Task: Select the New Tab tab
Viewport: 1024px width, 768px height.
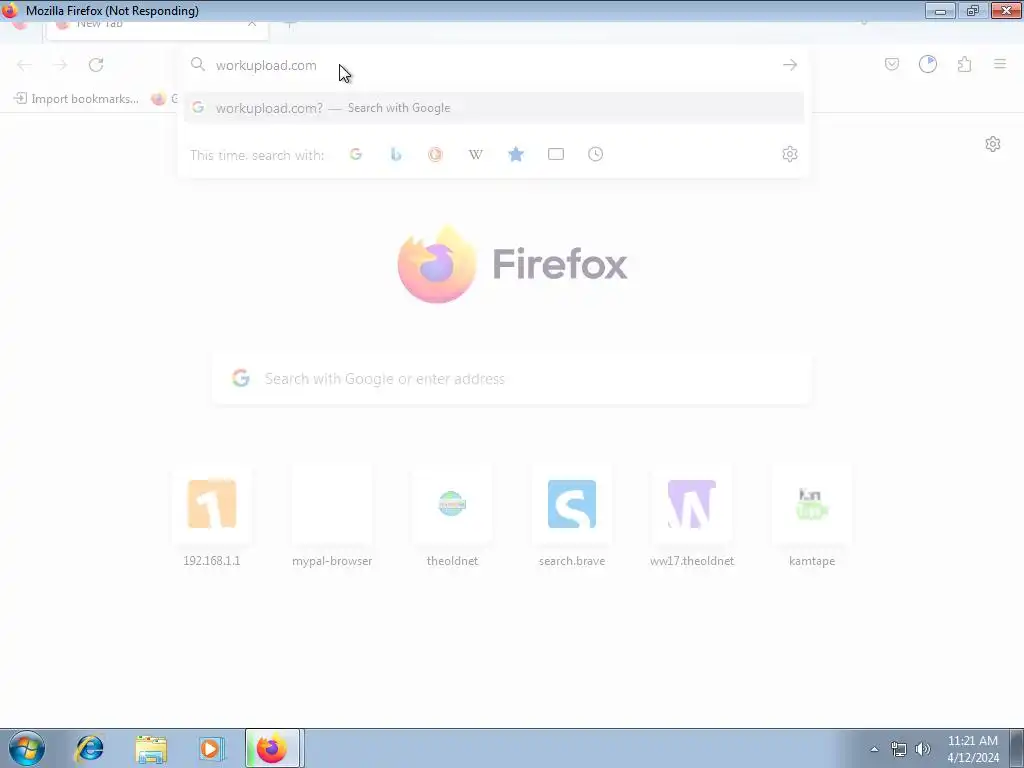Action: point(157,29)
